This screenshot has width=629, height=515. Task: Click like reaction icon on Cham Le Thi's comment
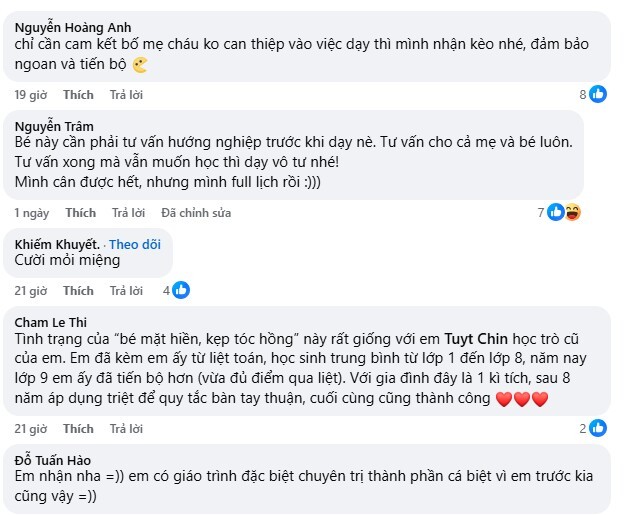[598, 428]
